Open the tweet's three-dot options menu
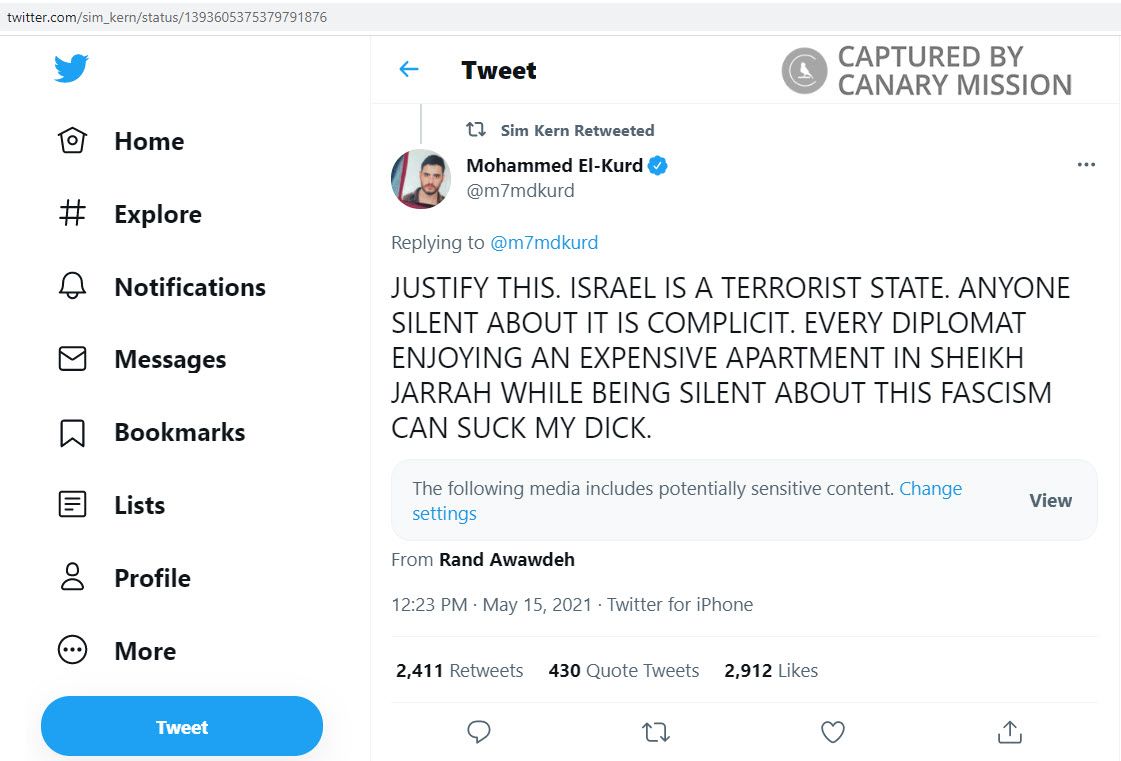1121x761 pixels. tap(1086, 164)
